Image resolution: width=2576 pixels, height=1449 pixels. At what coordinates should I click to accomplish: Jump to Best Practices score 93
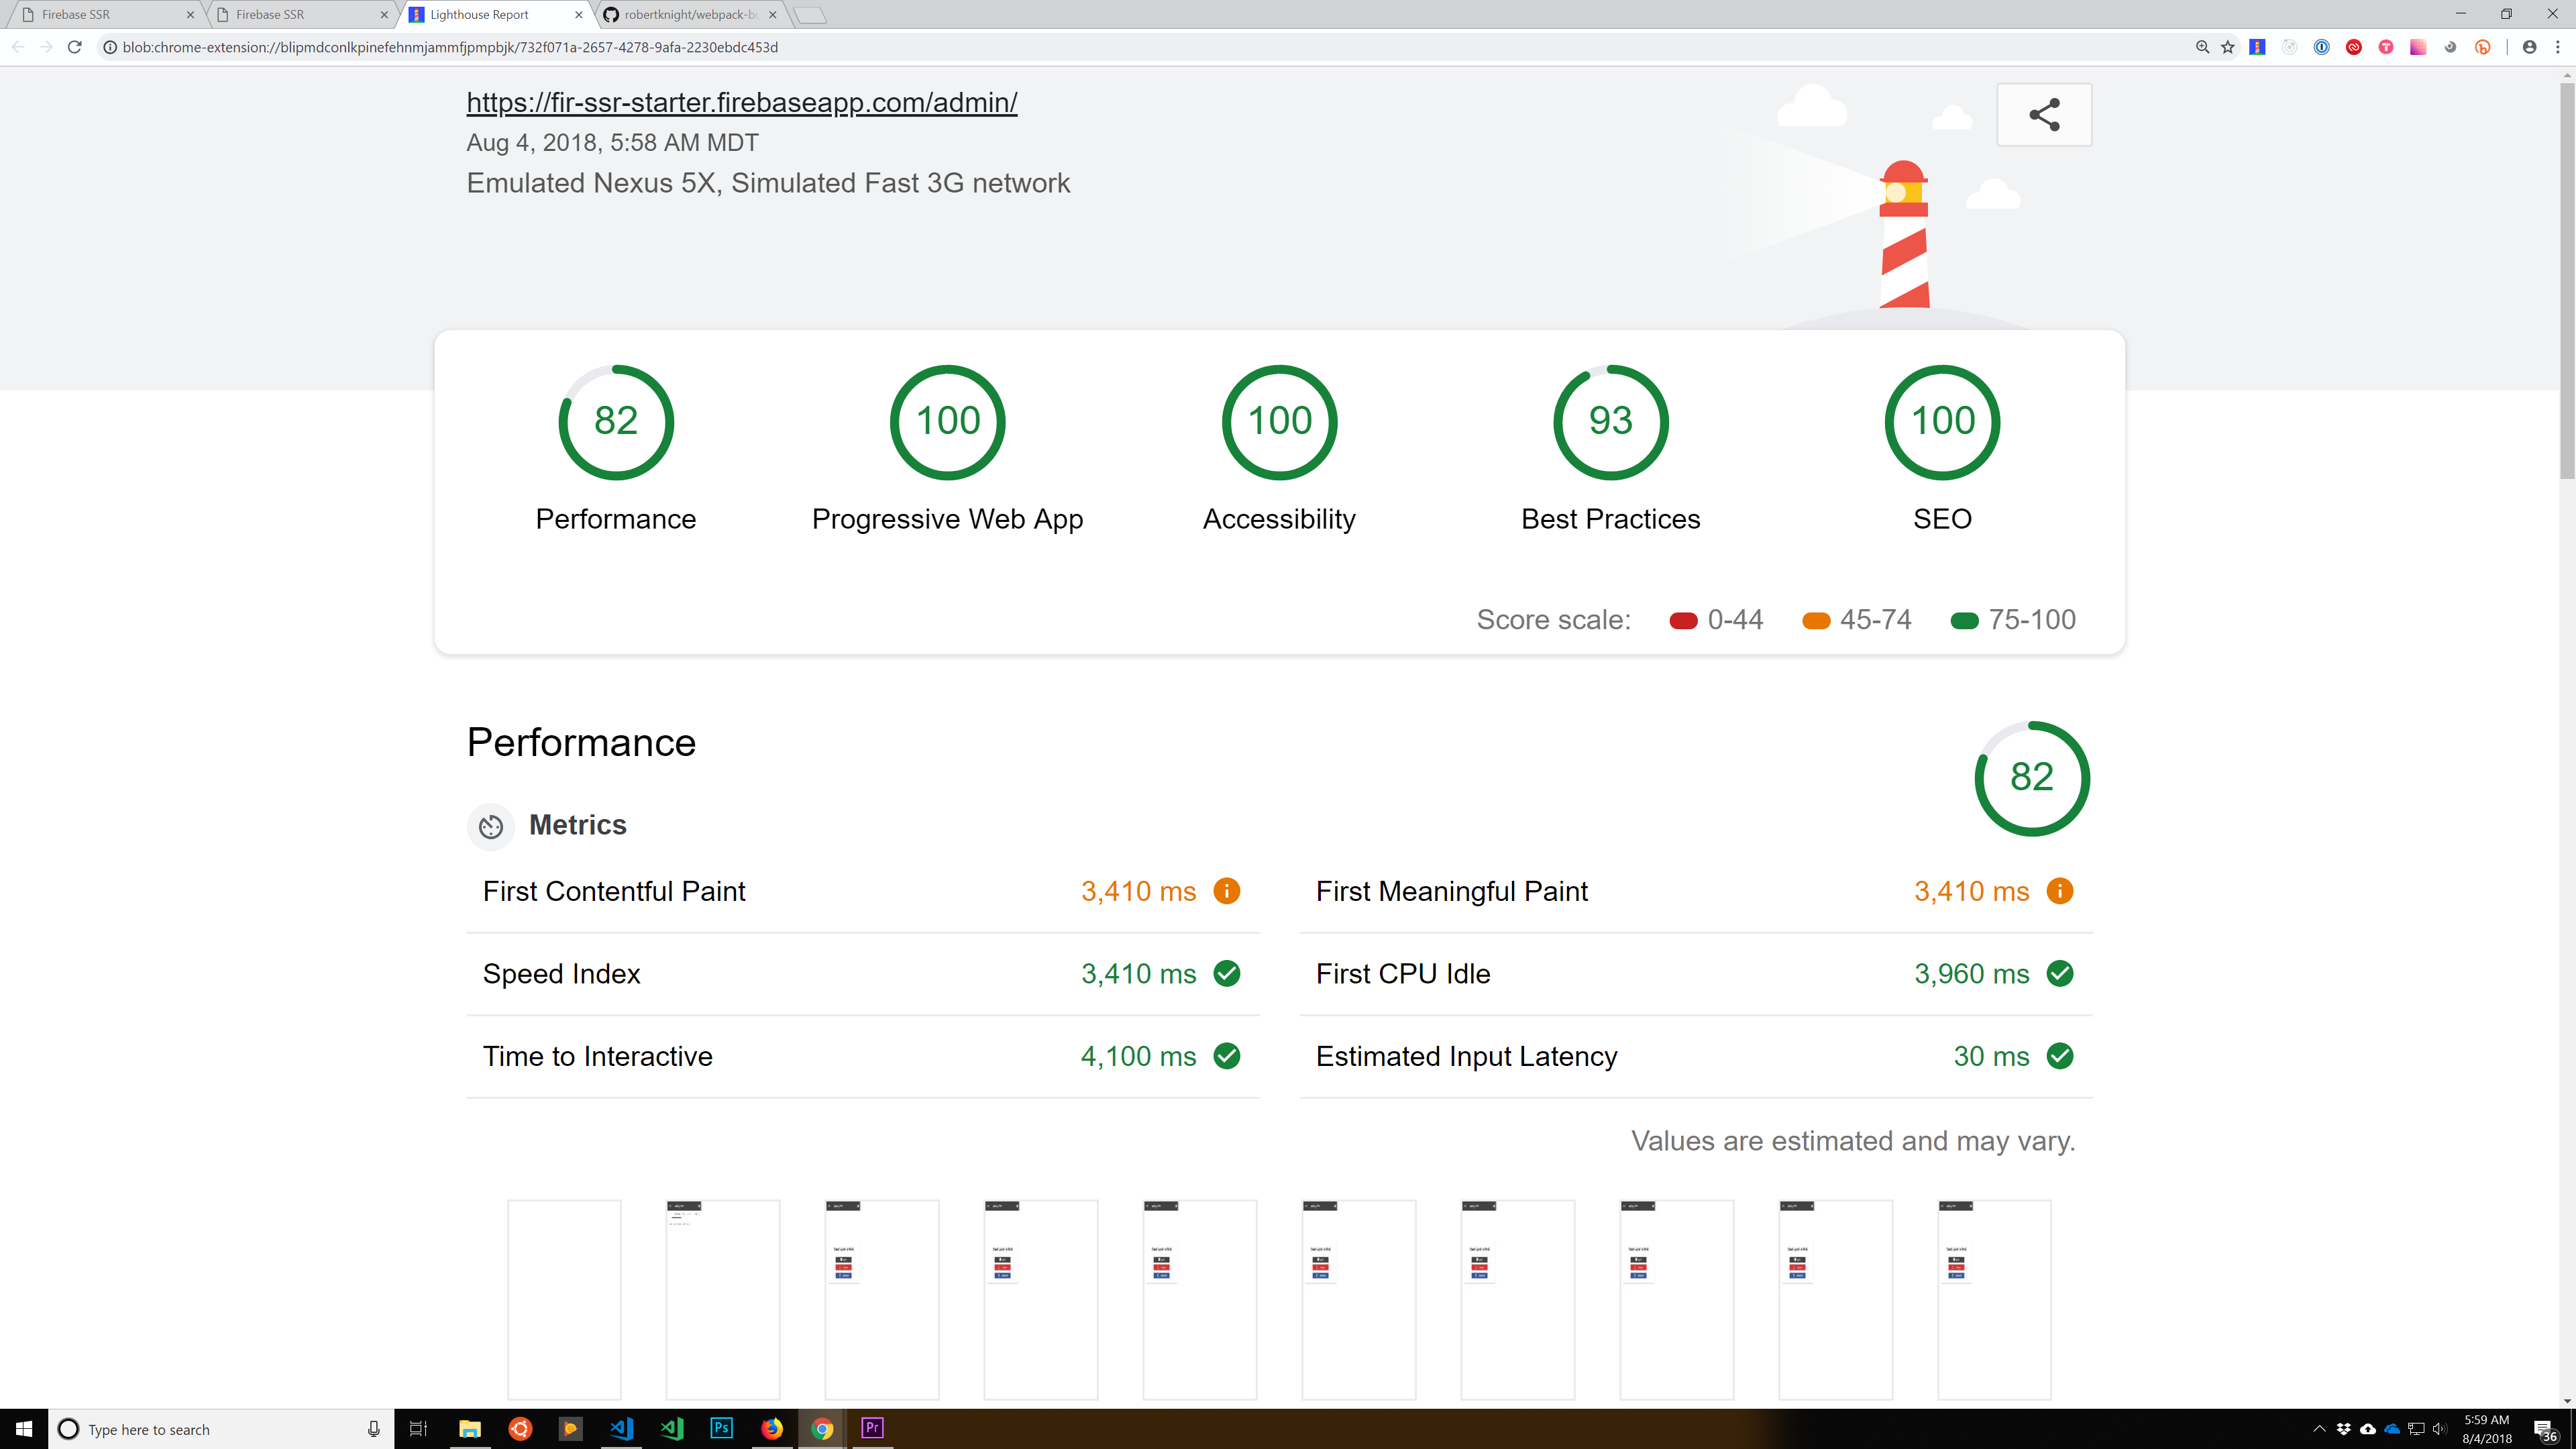(1611, 421)
